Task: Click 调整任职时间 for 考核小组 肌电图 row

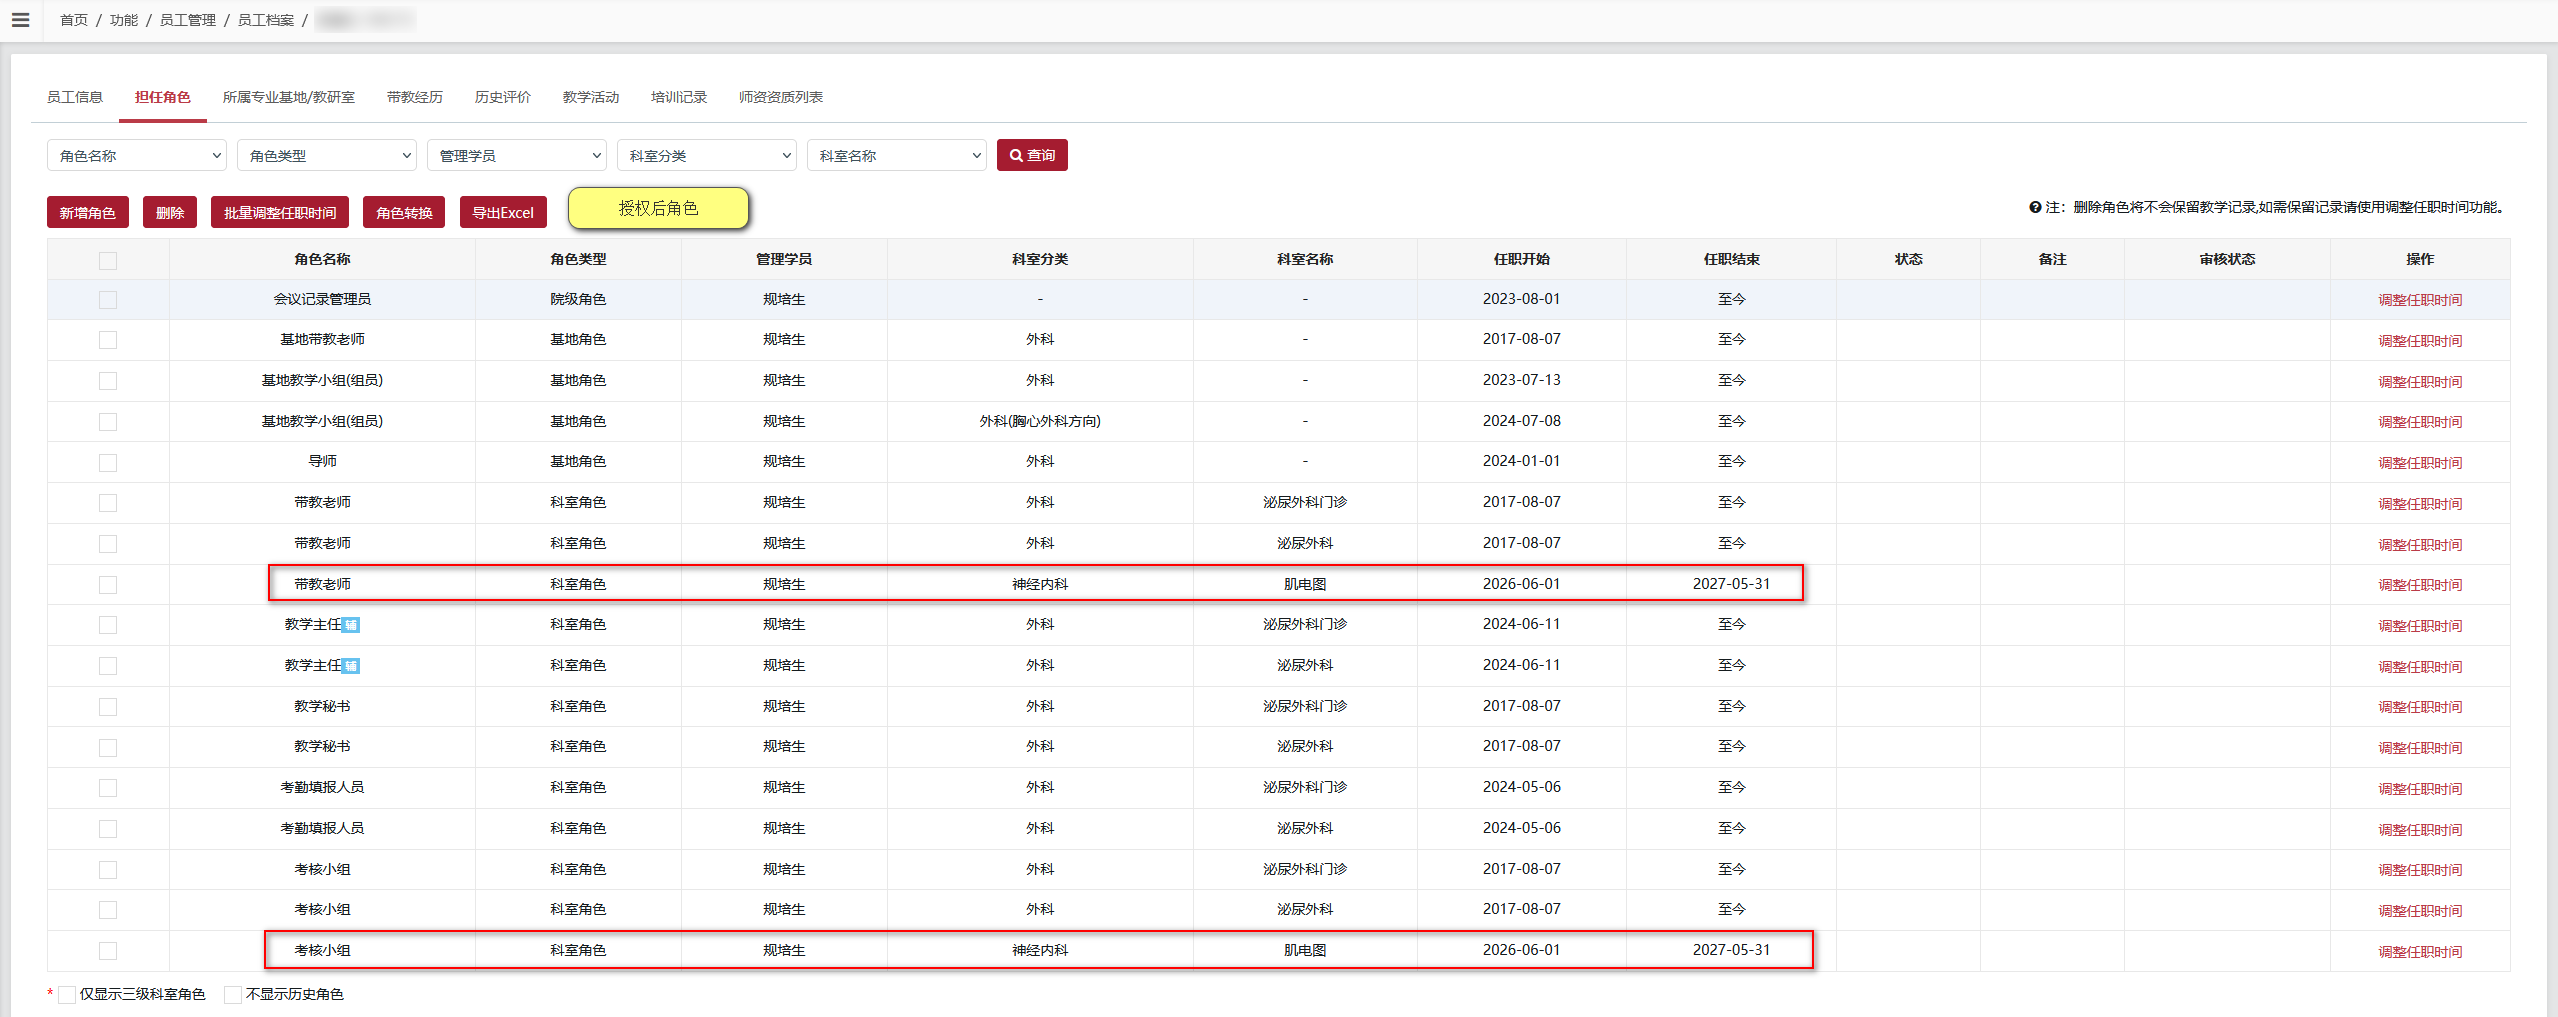Action: click(x=2420, y=952)
